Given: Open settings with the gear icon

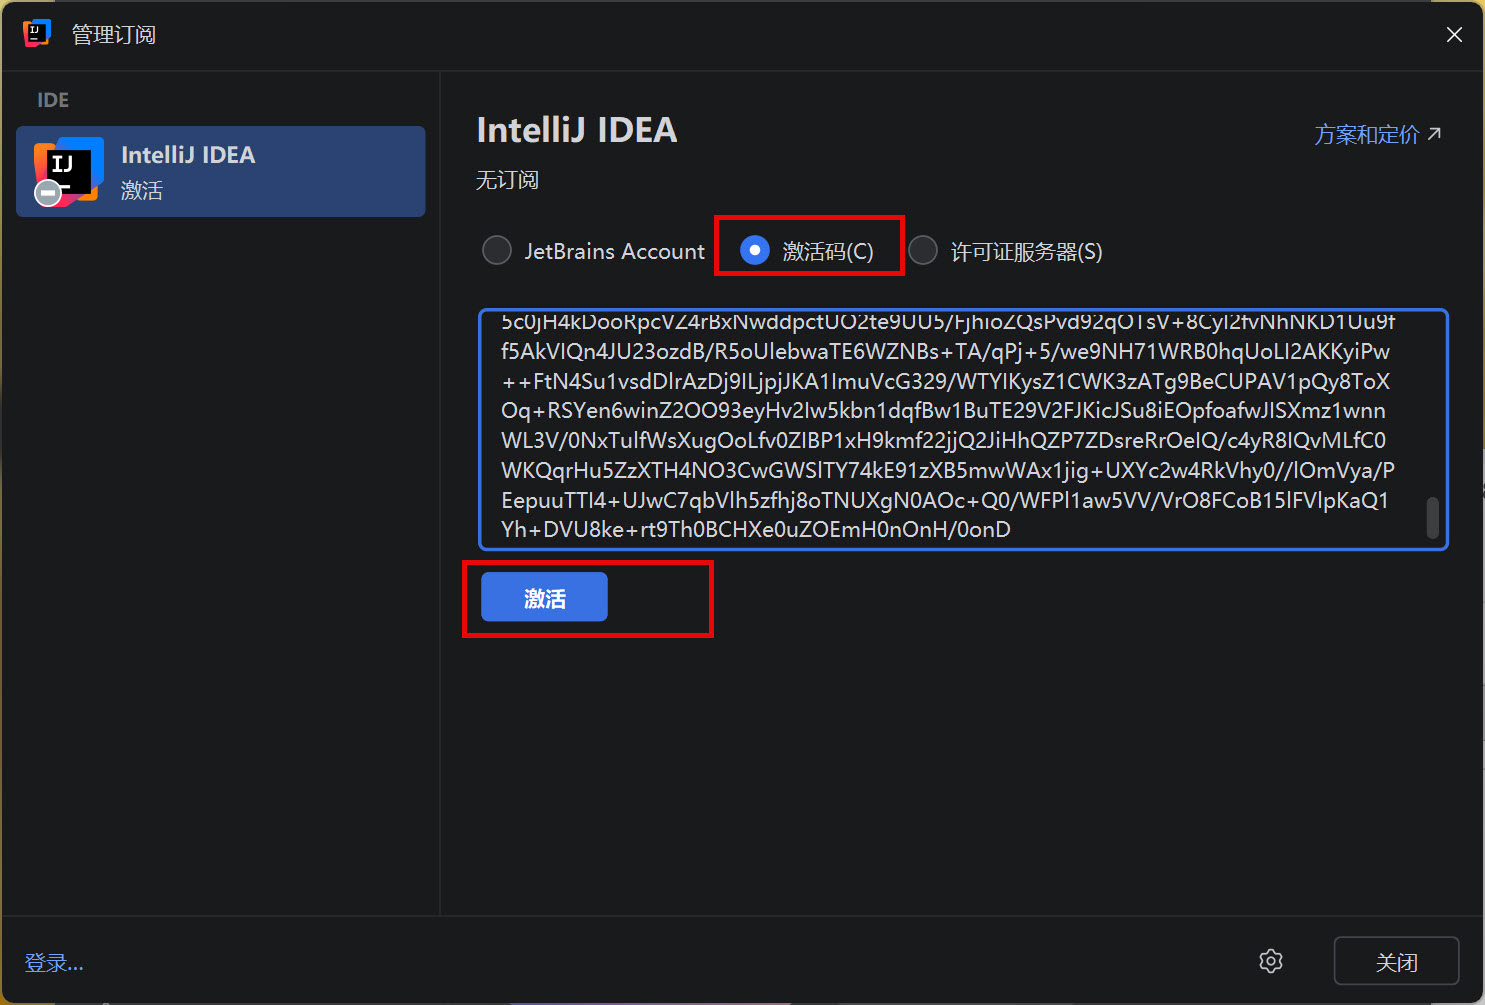Looking at the screenshot, I should point(1270,961).
